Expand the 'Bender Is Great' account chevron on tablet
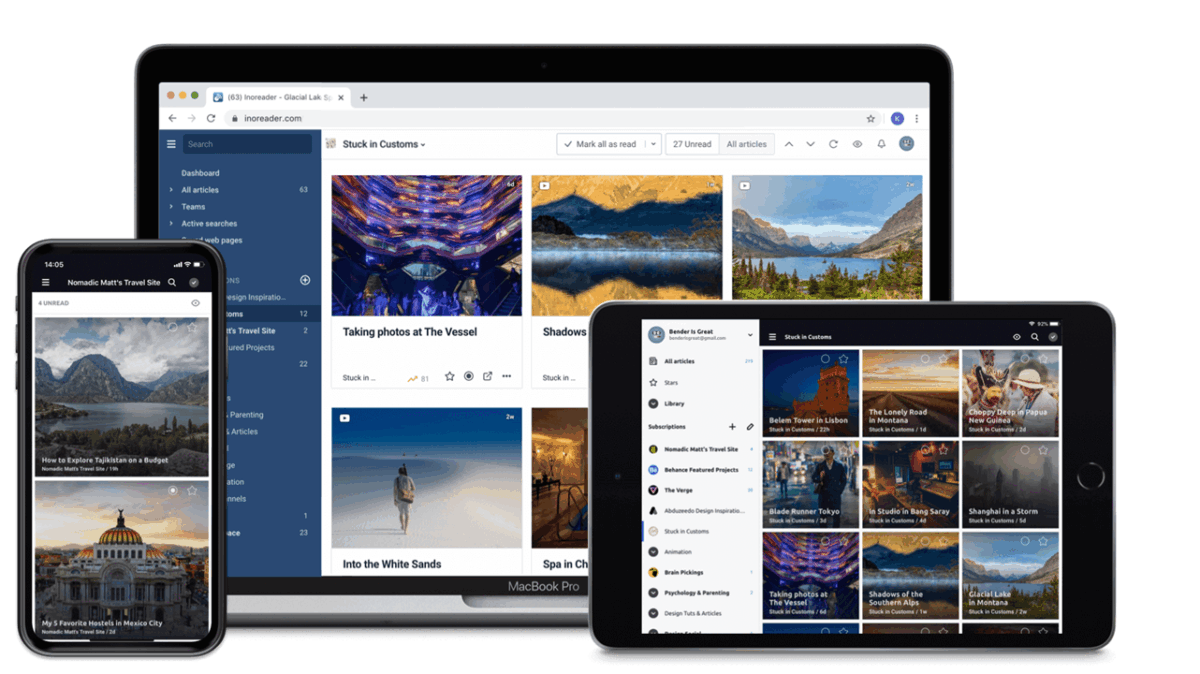 point(750,335)
